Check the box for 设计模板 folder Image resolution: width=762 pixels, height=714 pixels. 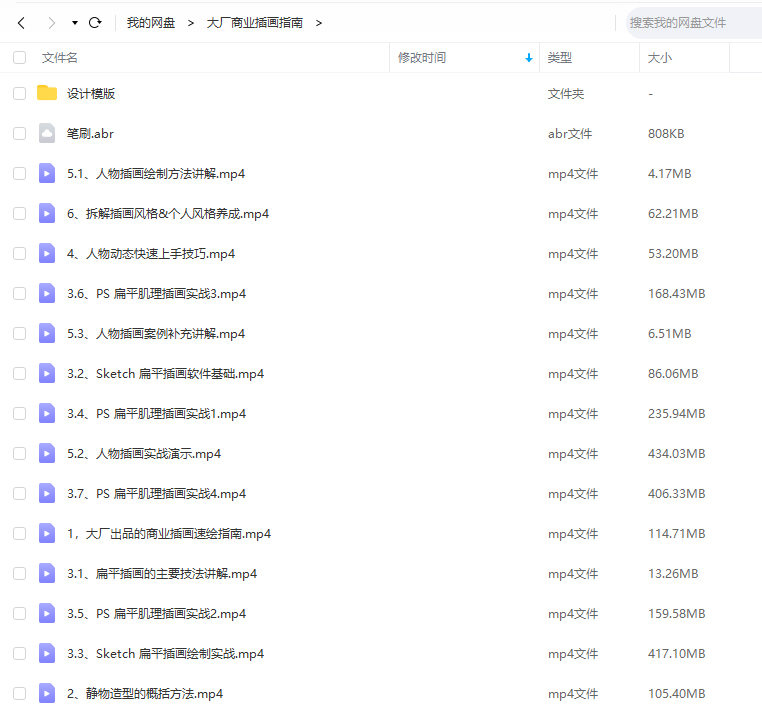20,93
